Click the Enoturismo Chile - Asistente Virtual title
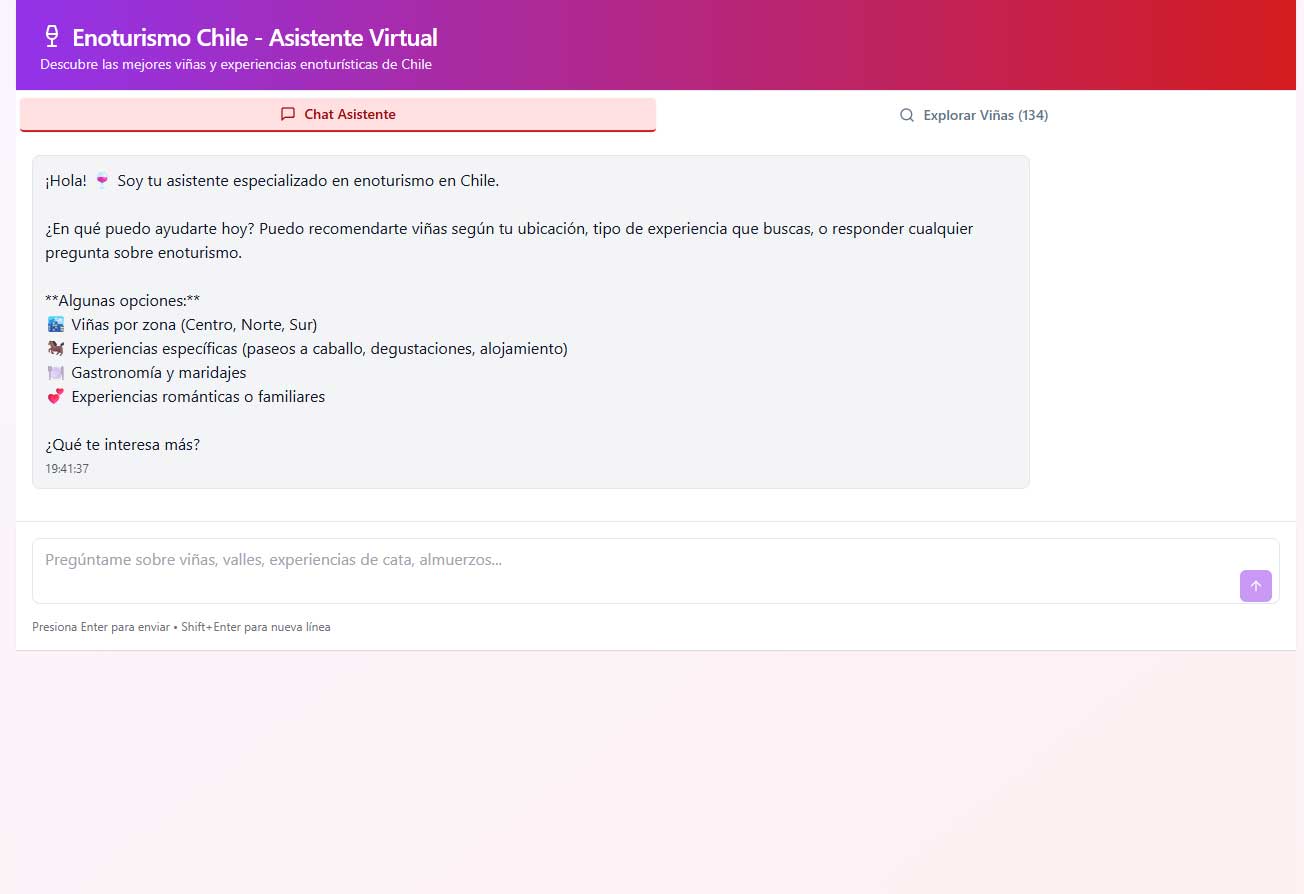Image resolution: width=1304 pixels, height=894 pixels. pos(254,38)
